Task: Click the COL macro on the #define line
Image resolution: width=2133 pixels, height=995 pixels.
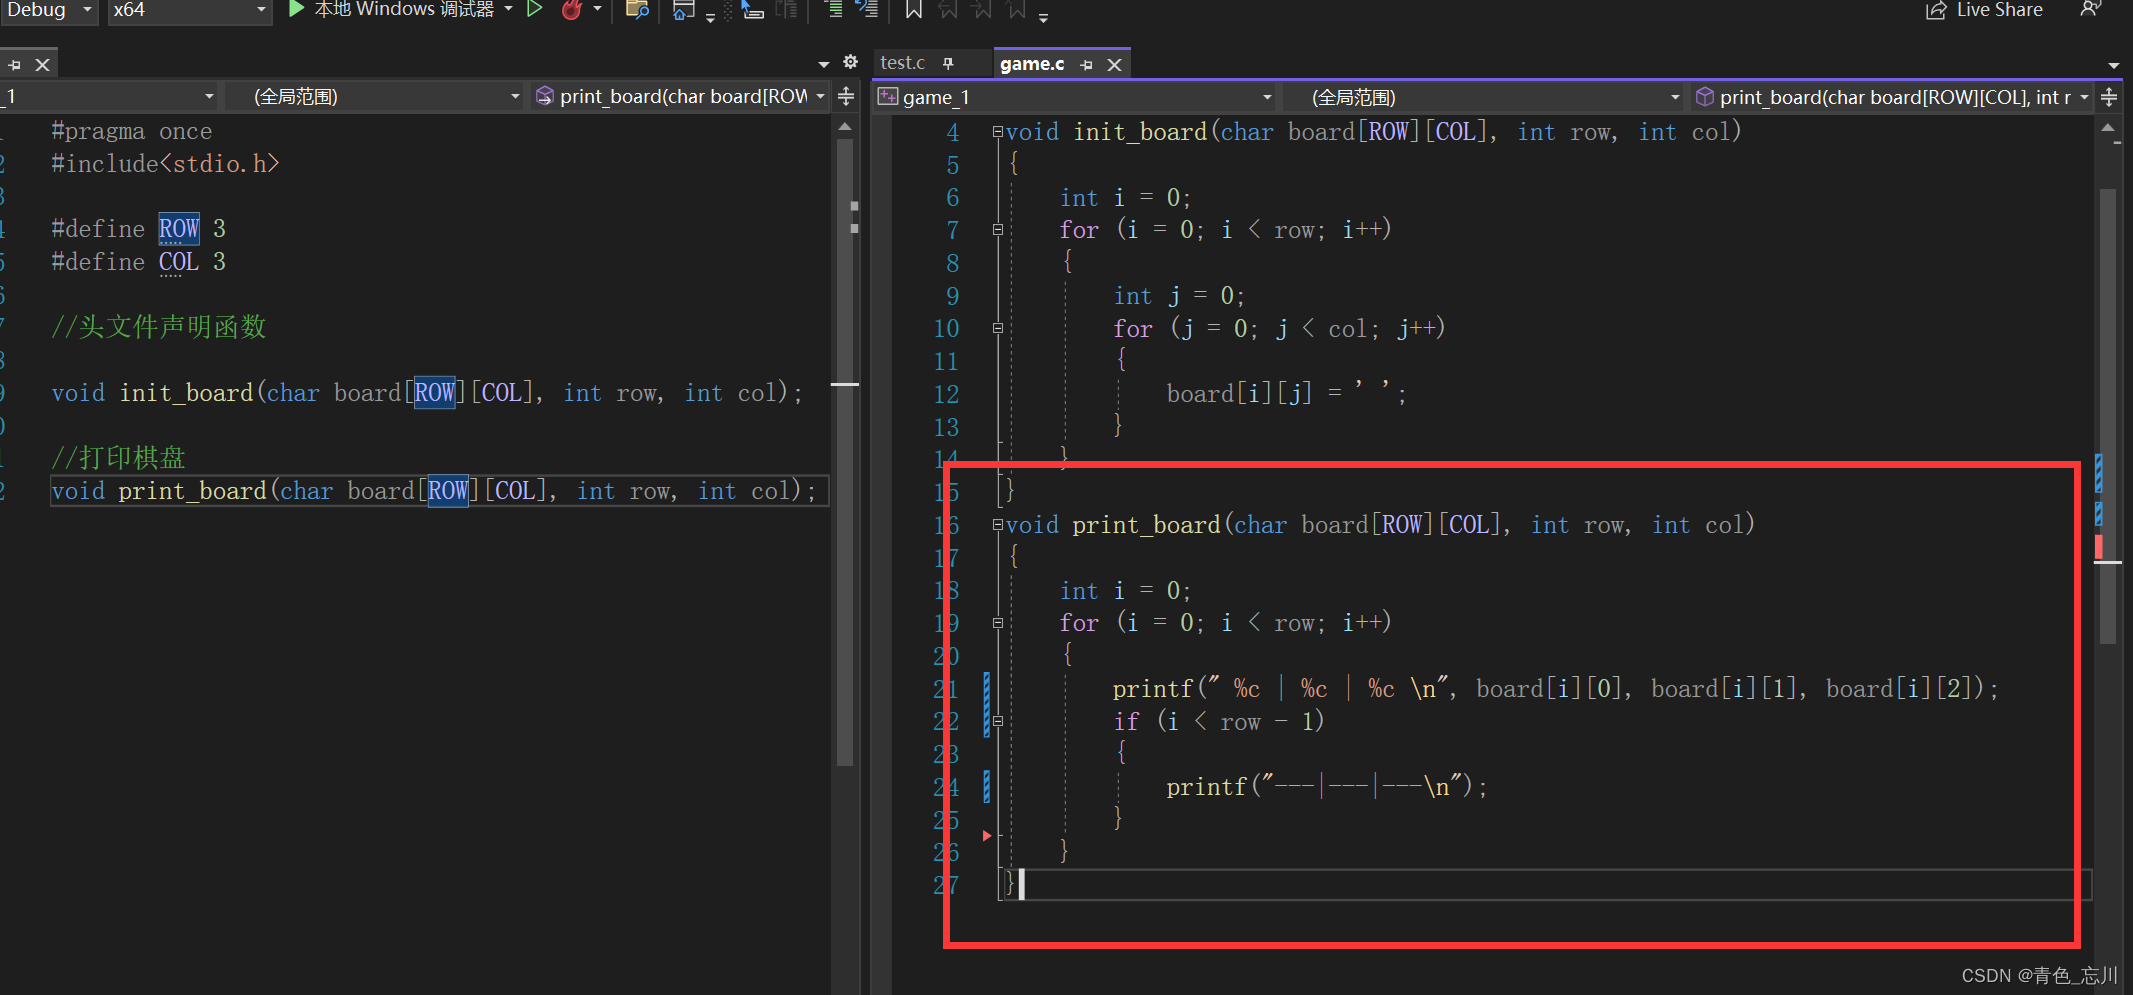Action: (x=179, y=262)
